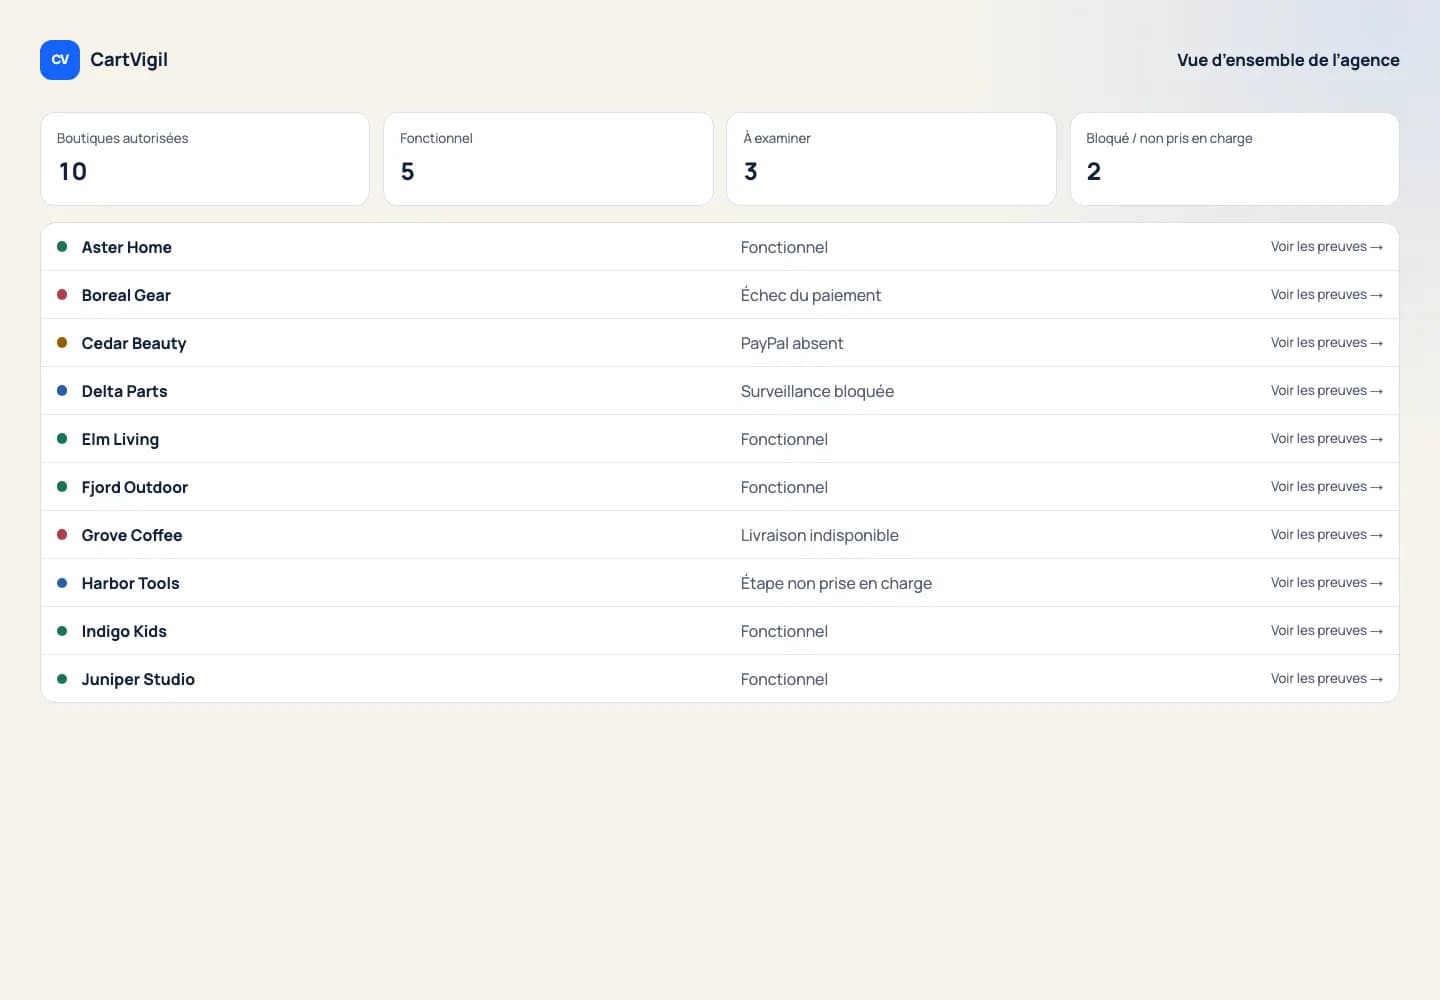The image size is (1440, 1000).
Task: Click the green status dot for Aster Home
Action: coord(62,246)
